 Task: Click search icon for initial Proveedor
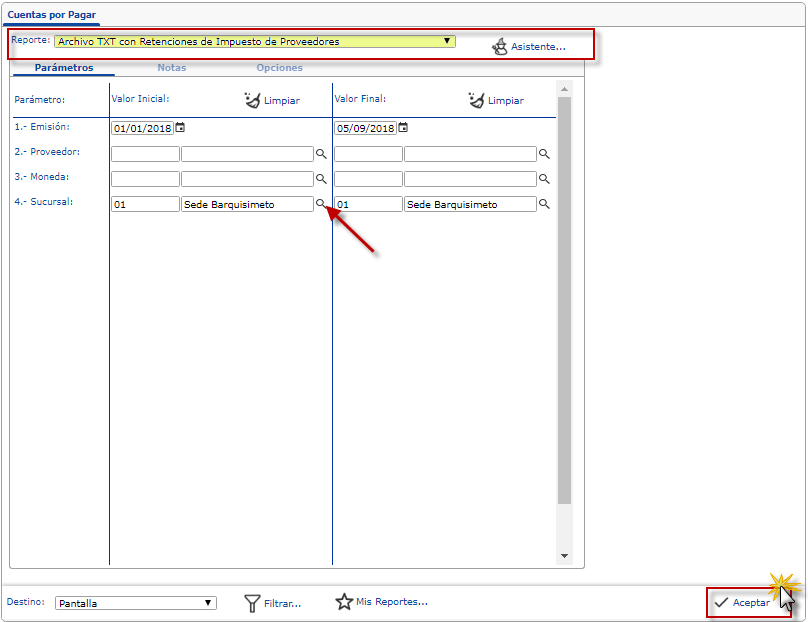point(321,154)
